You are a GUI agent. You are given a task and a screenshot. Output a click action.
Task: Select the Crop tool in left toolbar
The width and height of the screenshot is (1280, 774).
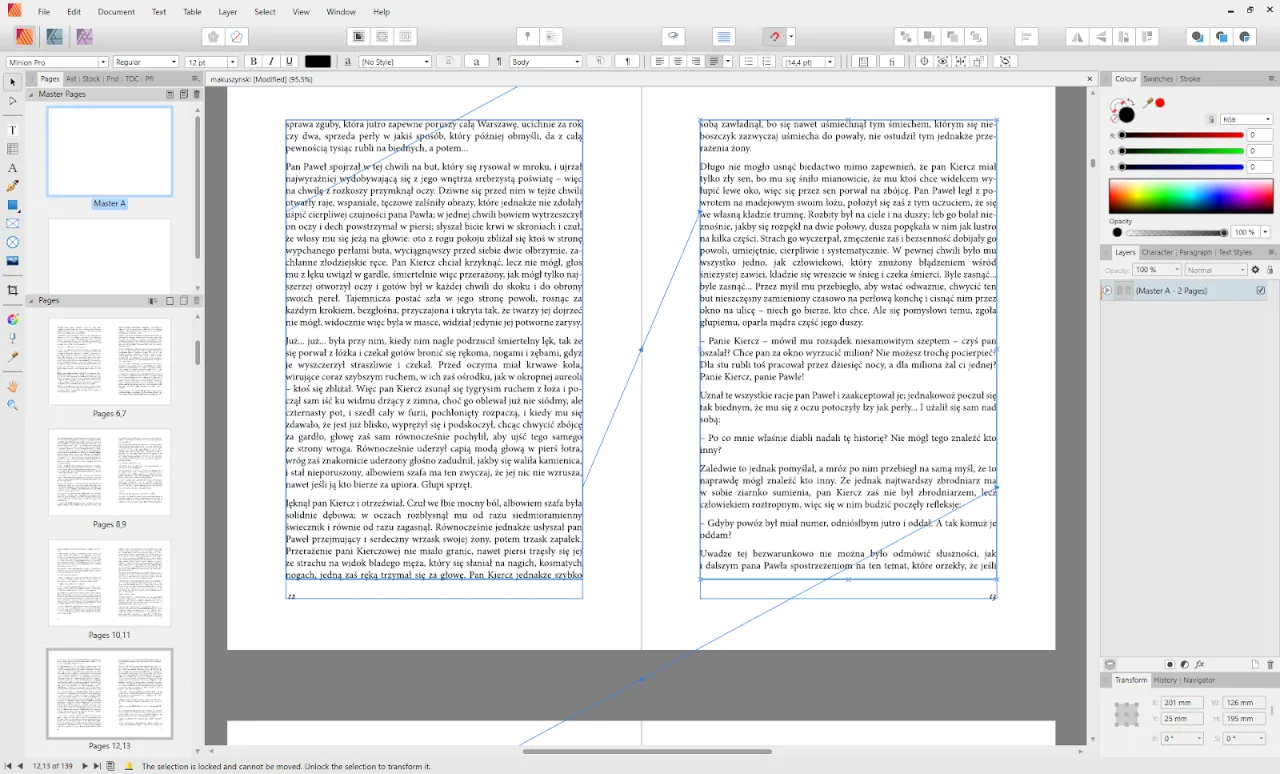13,290
